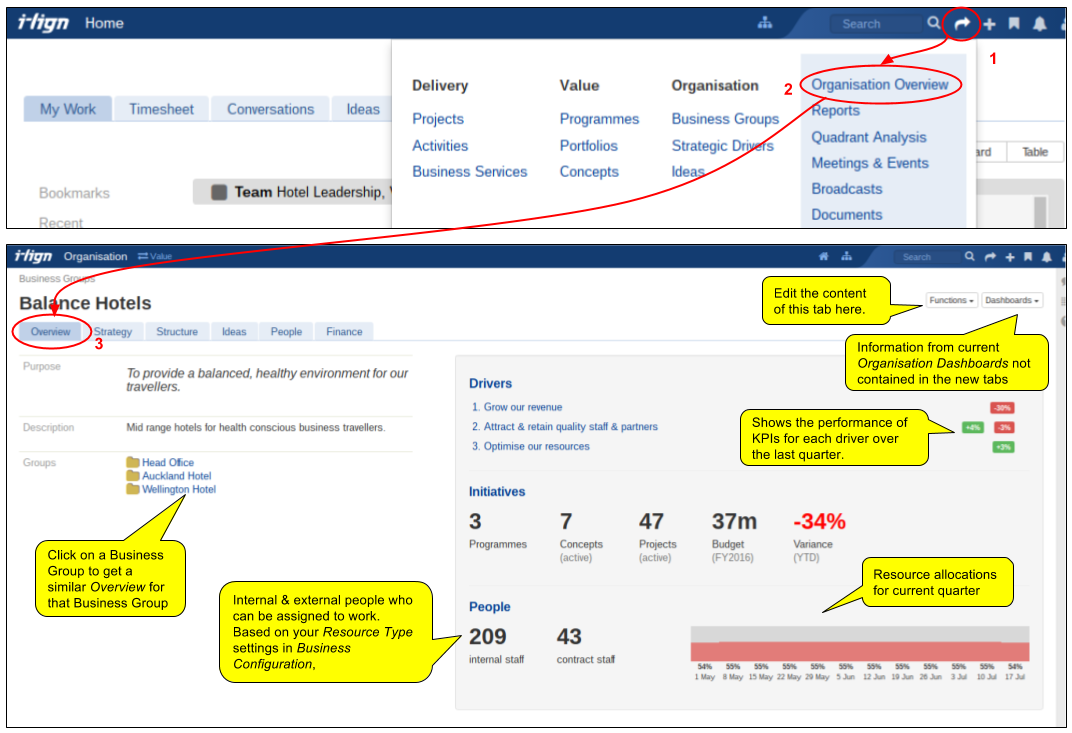This screenshot has width=1072, height=733.
Task: Switch to the Structure tab
Action: [x=177, y=332]
